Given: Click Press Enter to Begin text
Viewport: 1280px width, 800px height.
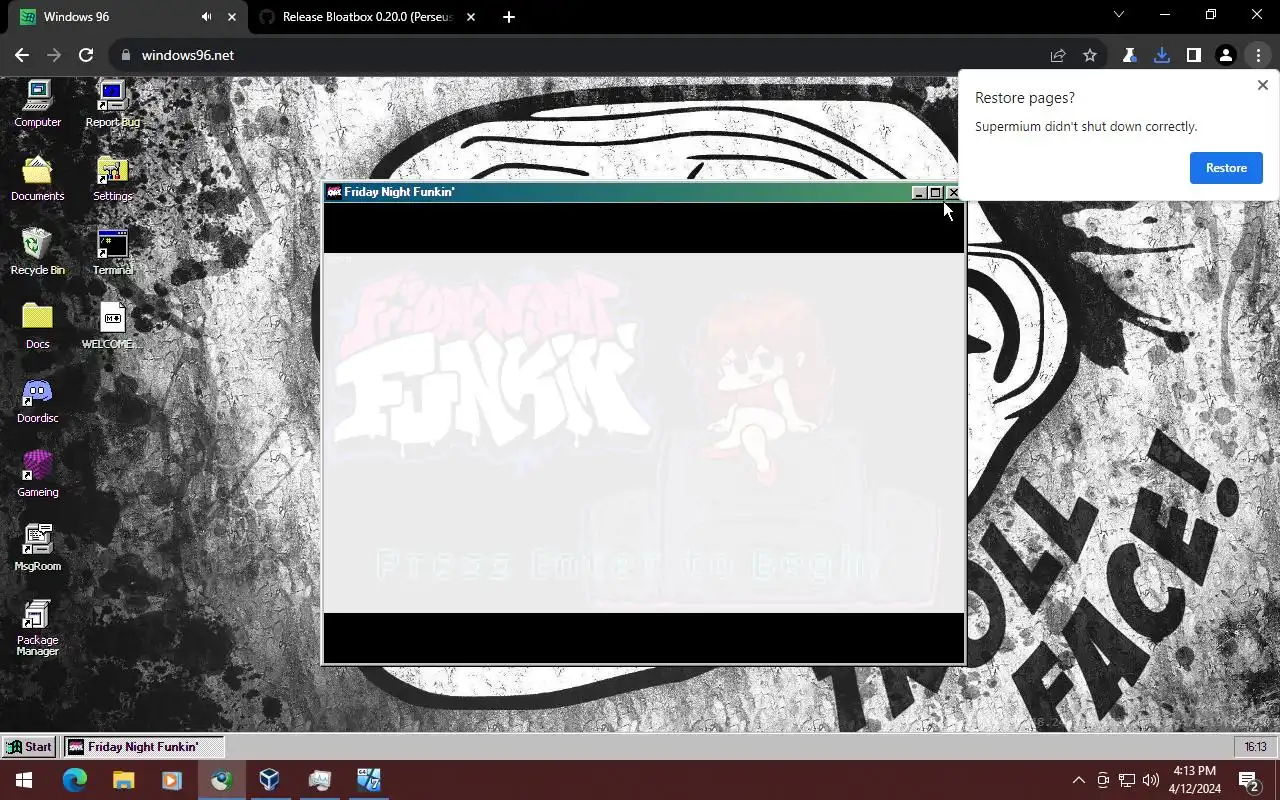Looking at the screenshot, I should click(628, 565).
